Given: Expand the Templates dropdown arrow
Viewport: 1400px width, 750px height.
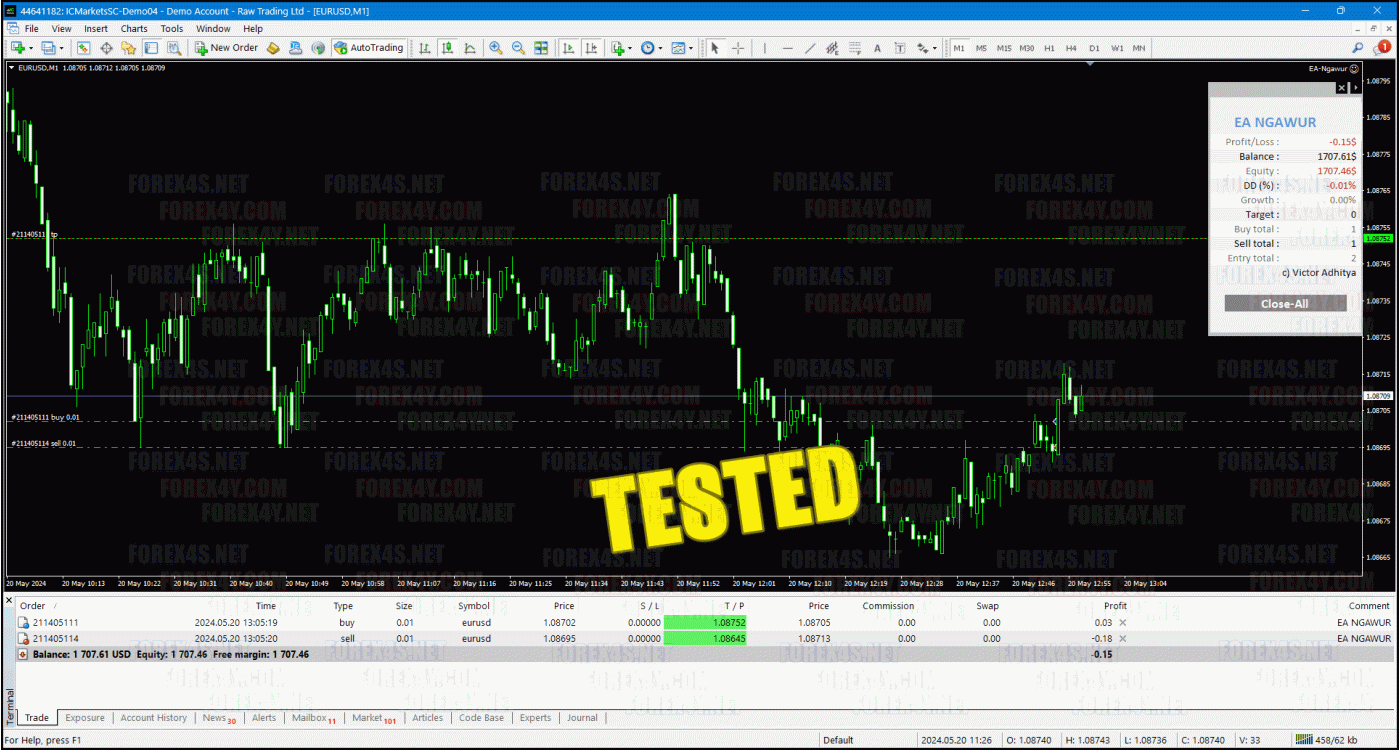Looking at the screenshot, I should (691, 48).
